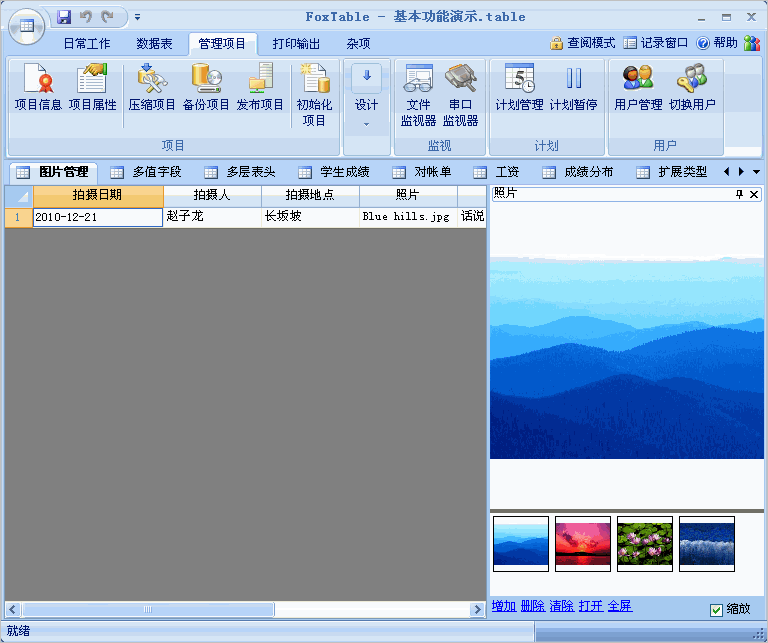Open the 多值字段 table tab

[x=146, y=172]
